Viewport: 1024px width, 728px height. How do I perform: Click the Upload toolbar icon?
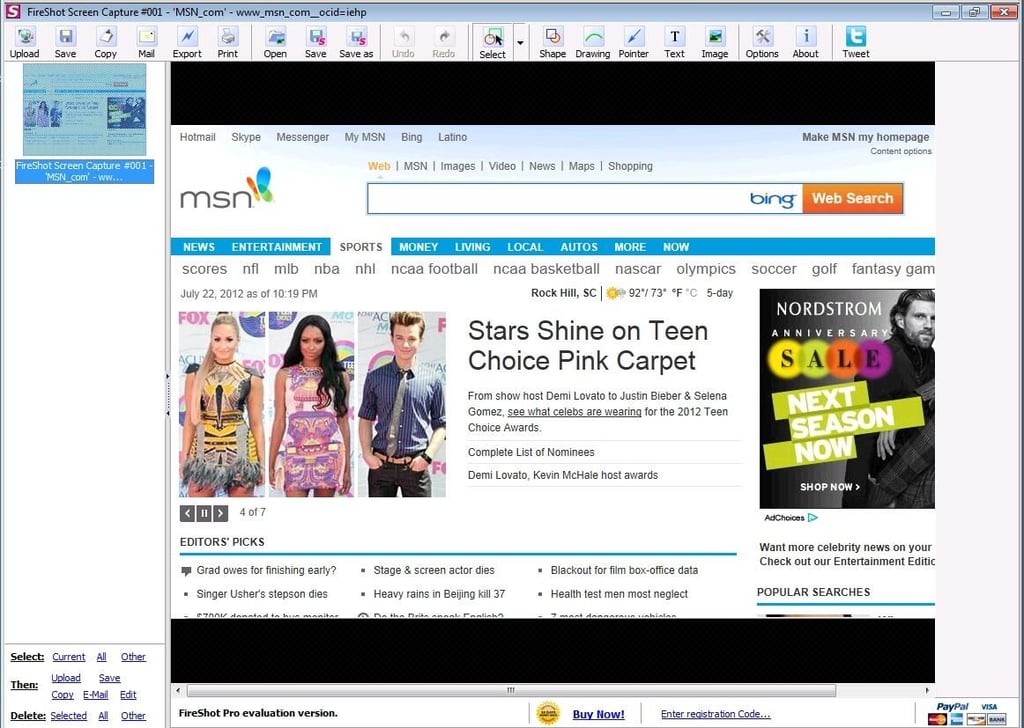tap(24, 43)
